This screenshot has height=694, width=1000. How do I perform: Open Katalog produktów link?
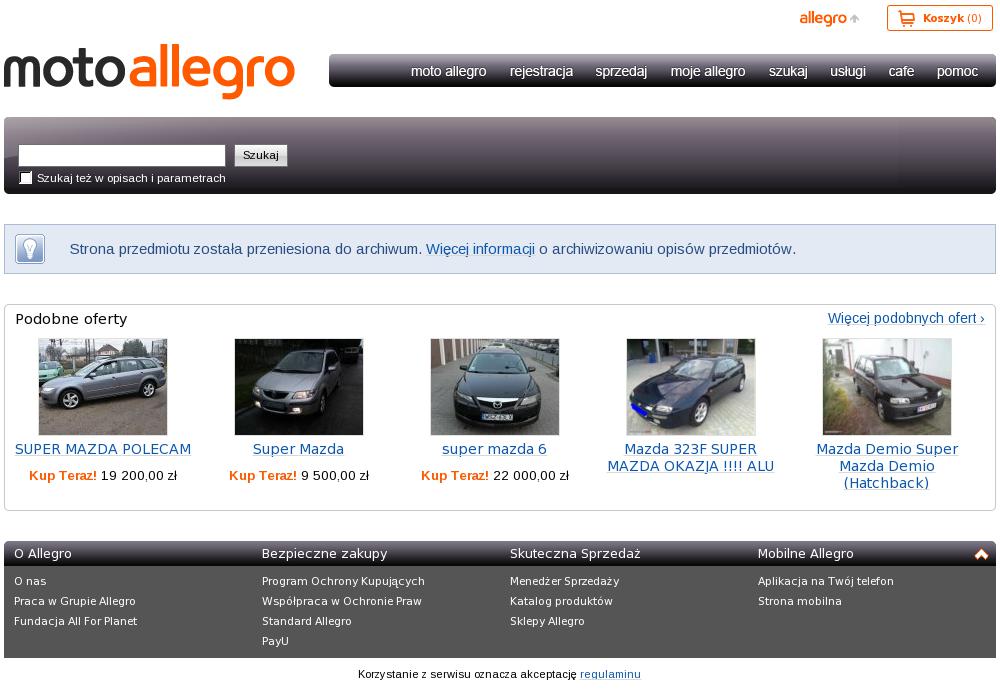click(x=561, y=601)
